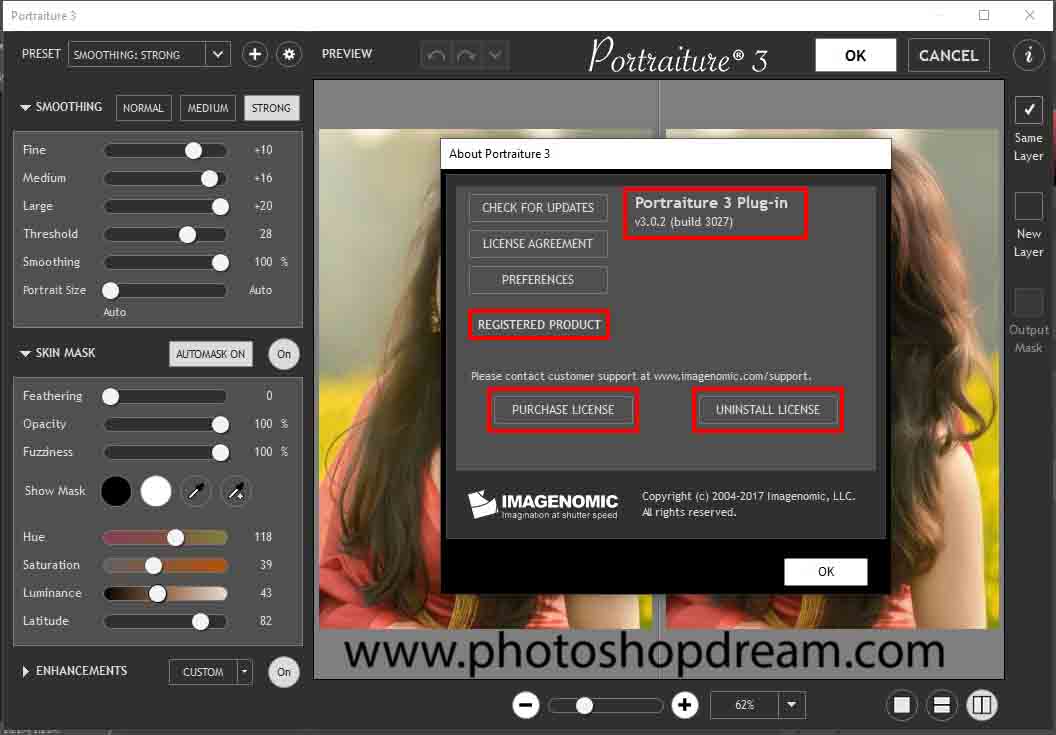Adjust the Medium smoothing slider

[166, 179]
